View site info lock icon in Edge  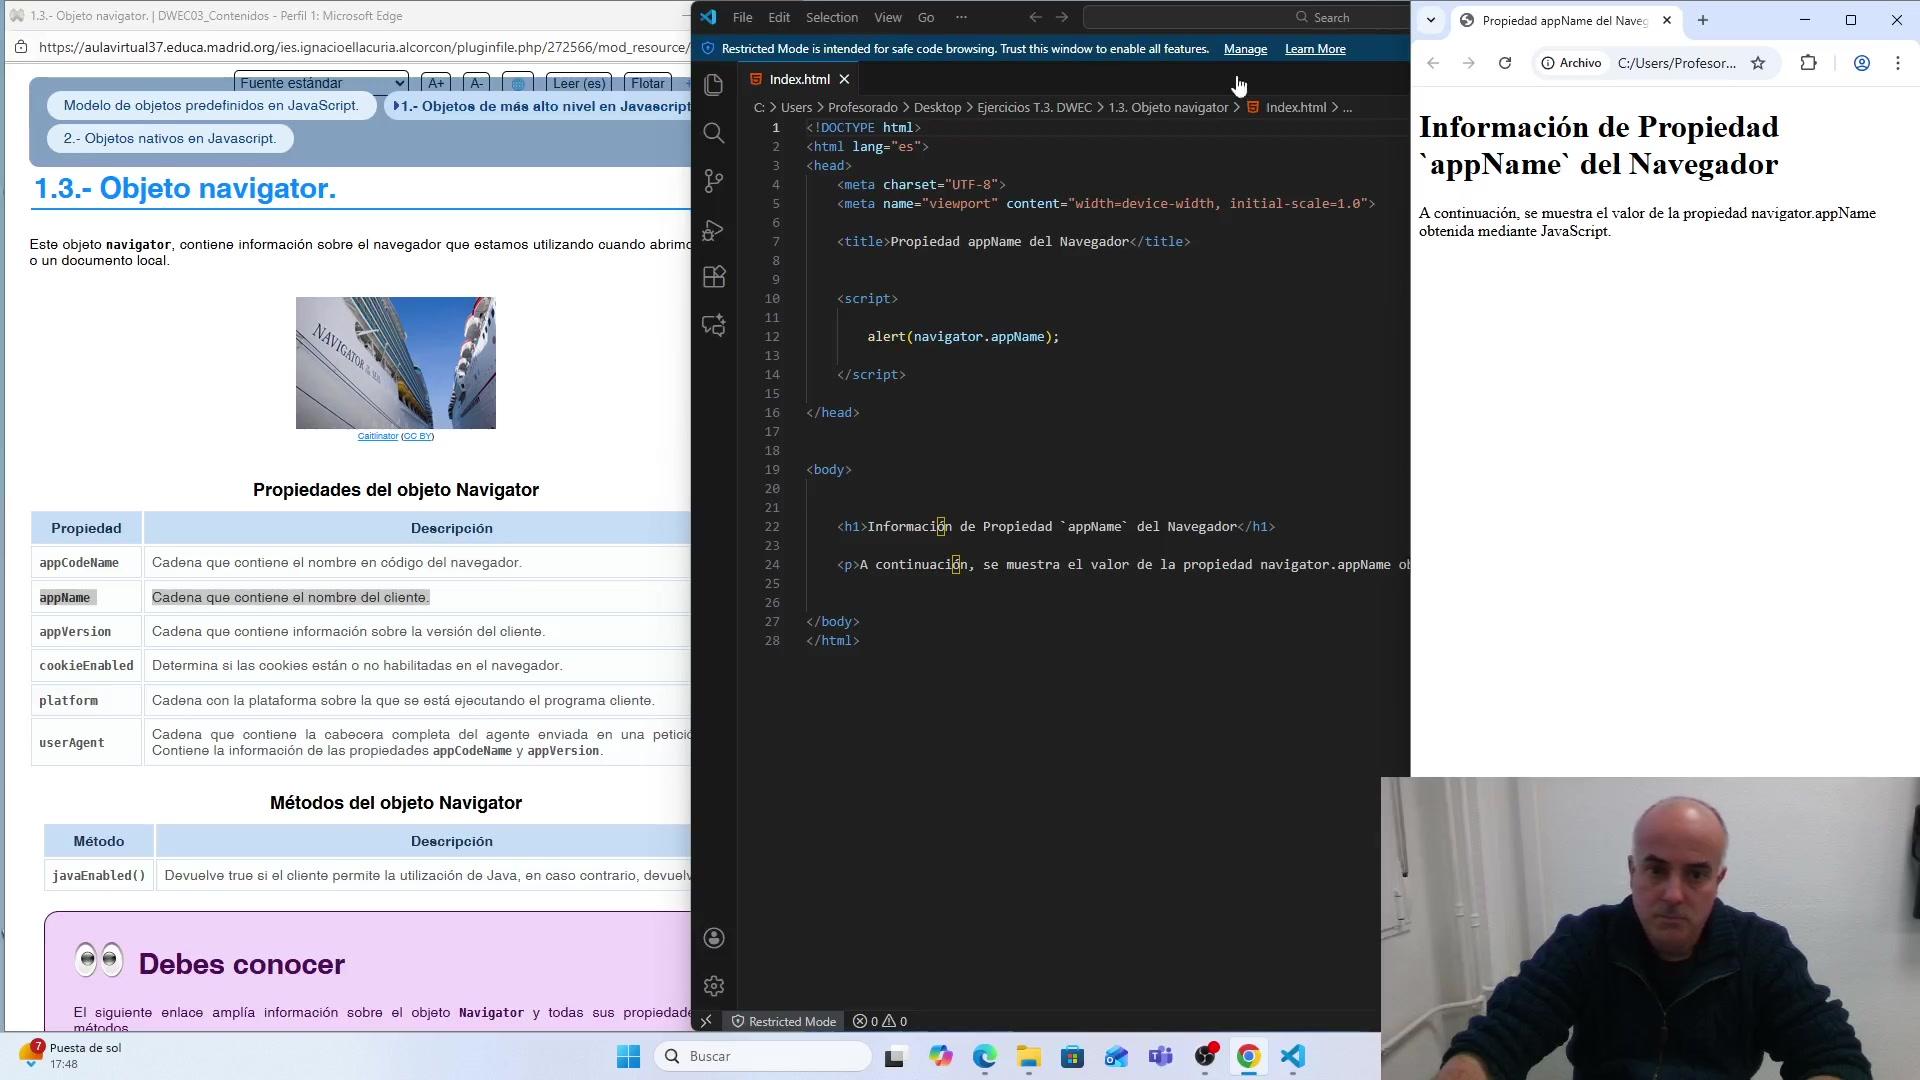click(21, 47)
